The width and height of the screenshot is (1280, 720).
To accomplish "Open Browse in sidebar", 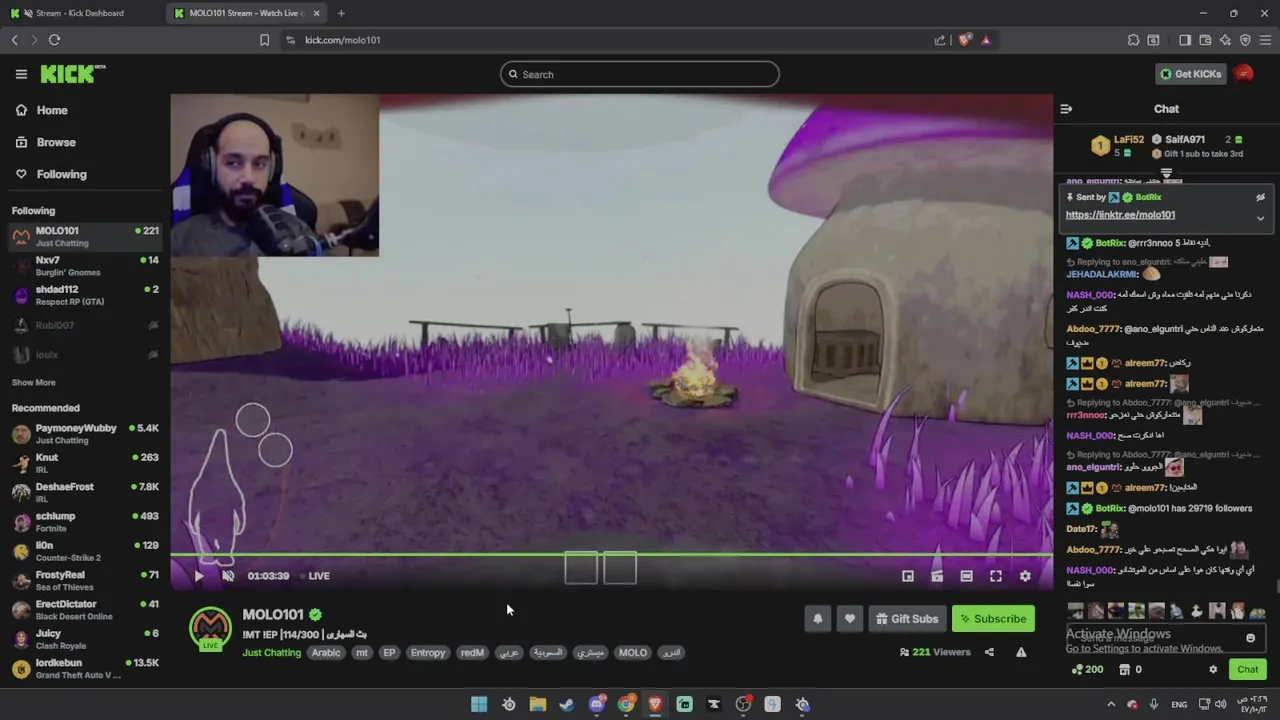I will 46,142.
